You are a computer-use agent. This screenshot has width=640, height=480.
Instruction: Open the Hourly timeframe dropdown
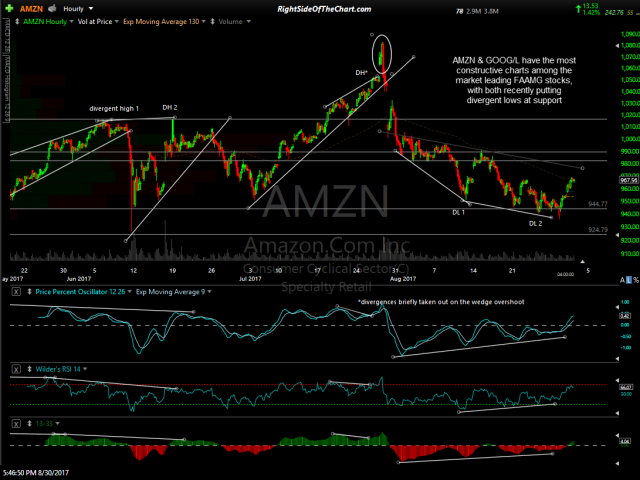tap(91, 9)
